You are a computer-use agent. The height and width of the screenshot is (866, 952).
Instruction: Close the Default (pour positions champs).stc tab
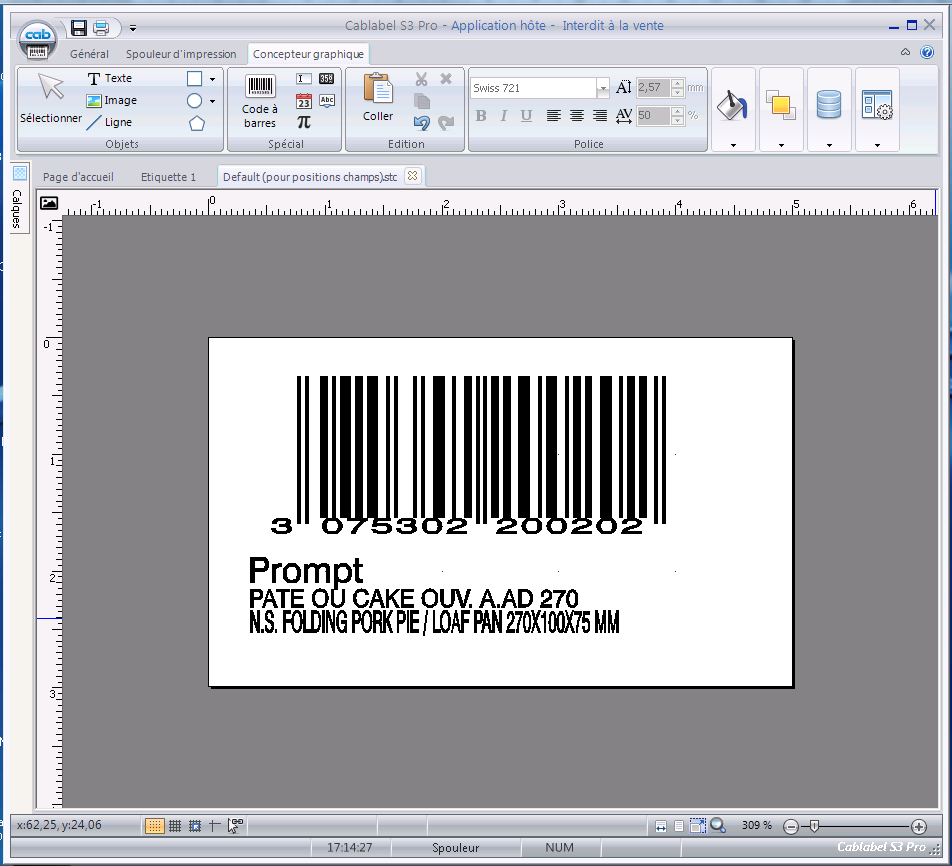(x=413, y=176)
